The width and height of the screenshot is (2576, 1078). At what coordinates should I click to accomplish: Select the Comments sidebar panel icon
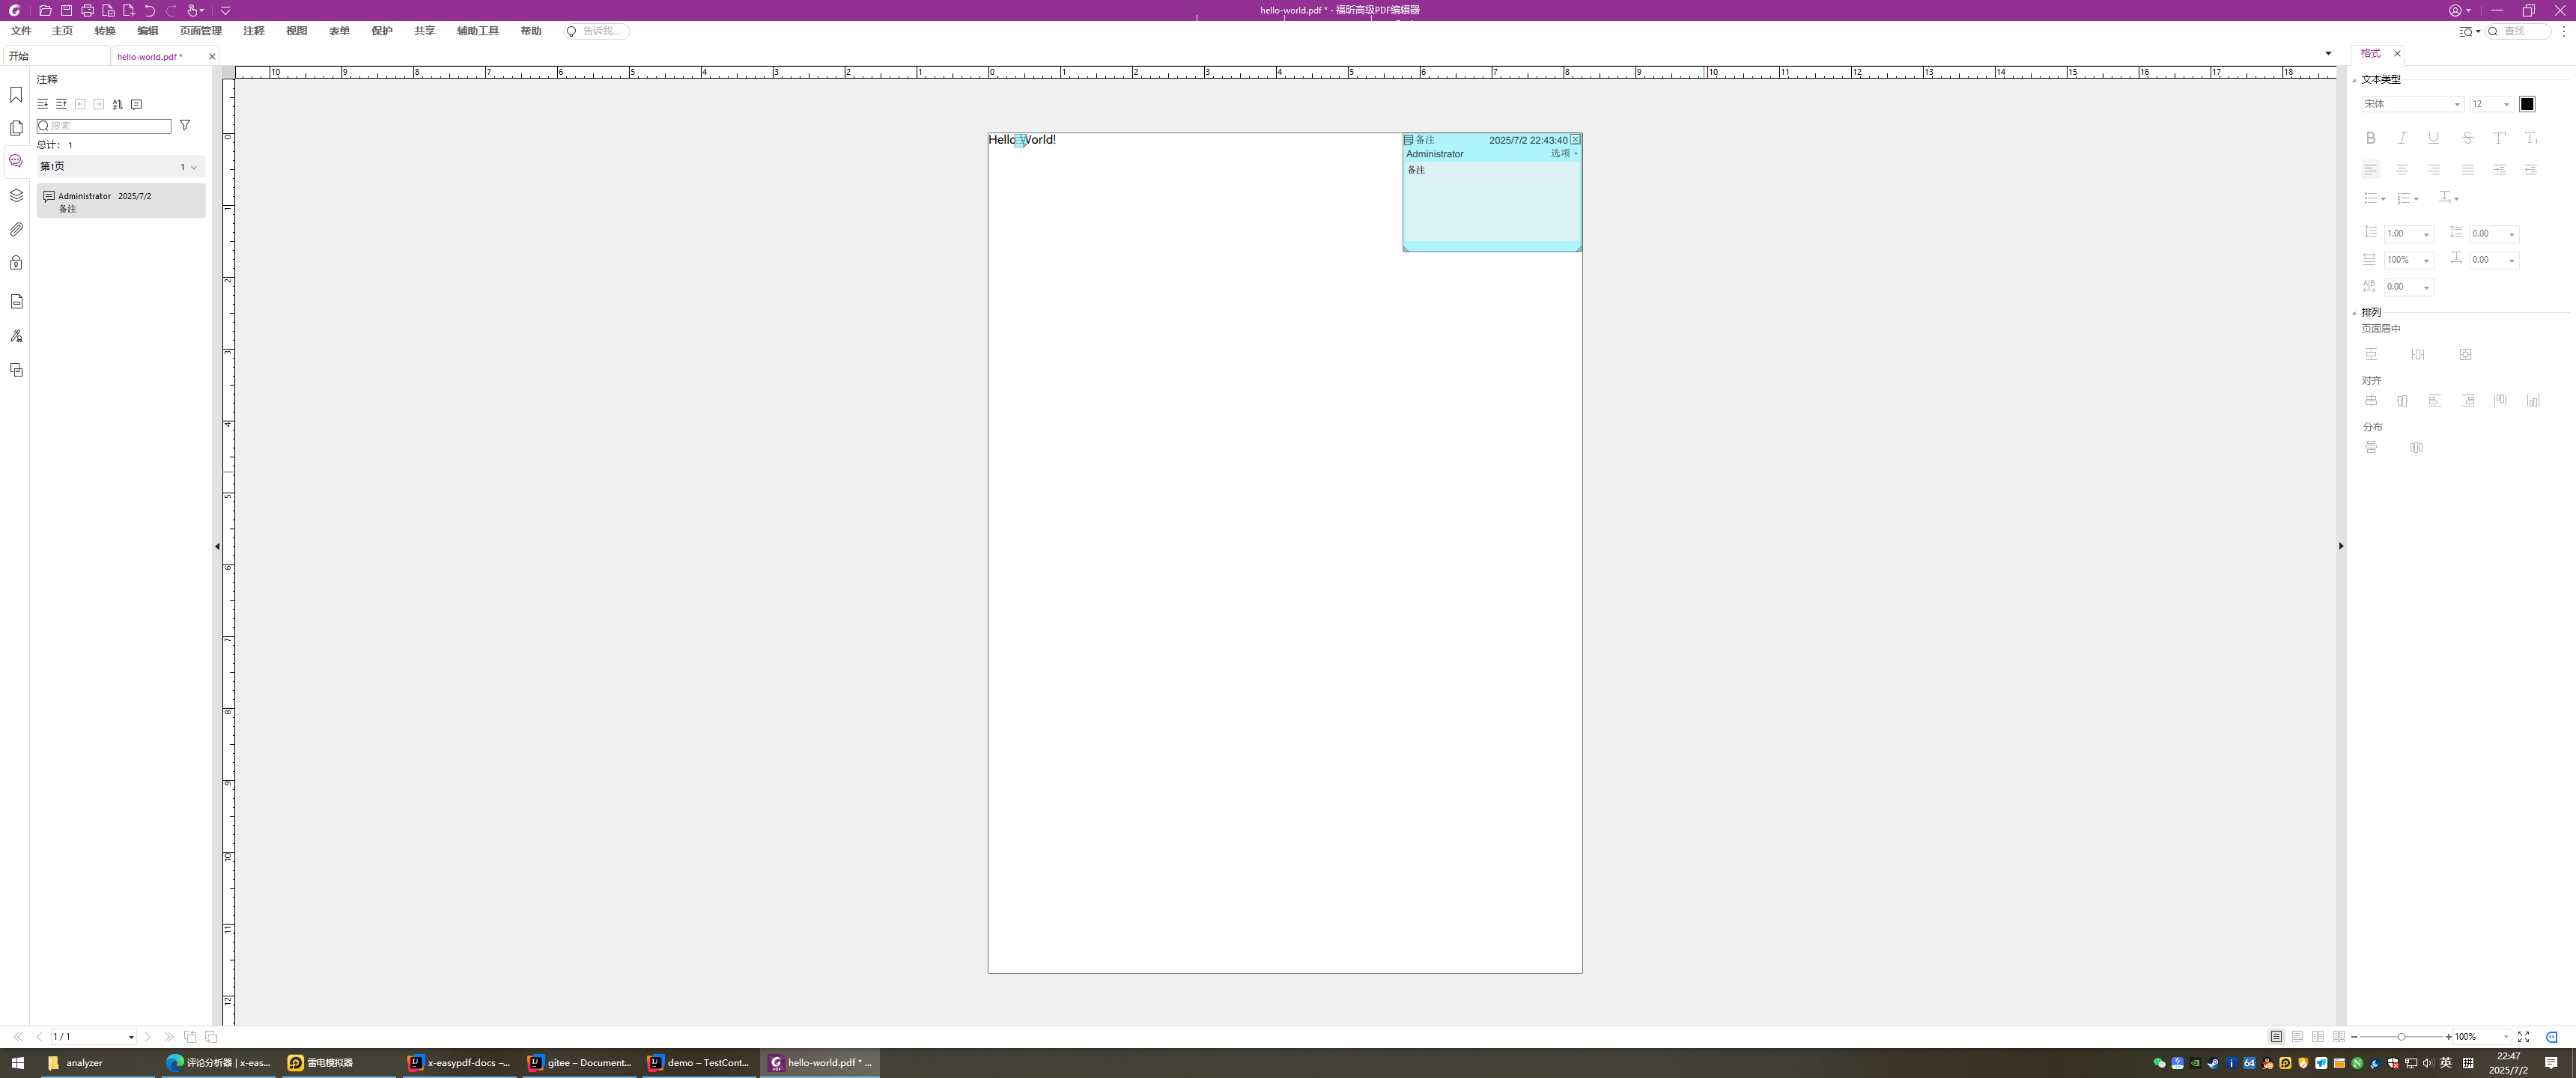pos(16,161)
